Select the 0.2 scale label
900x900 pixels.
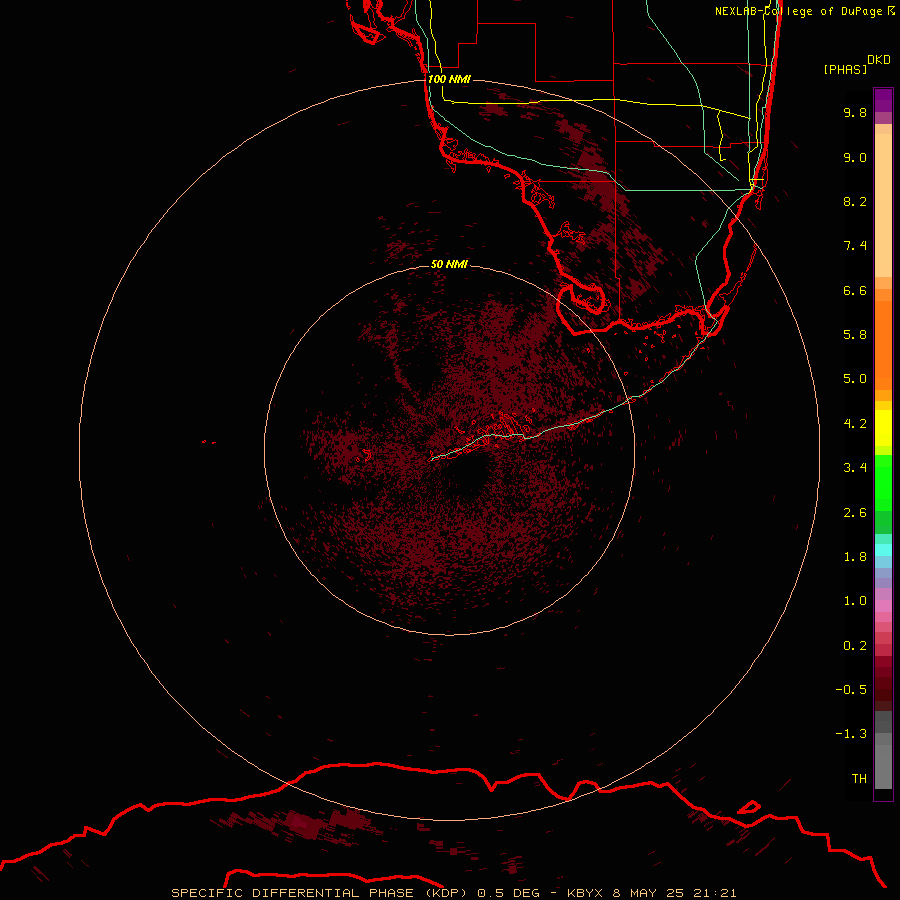(855, 646)
